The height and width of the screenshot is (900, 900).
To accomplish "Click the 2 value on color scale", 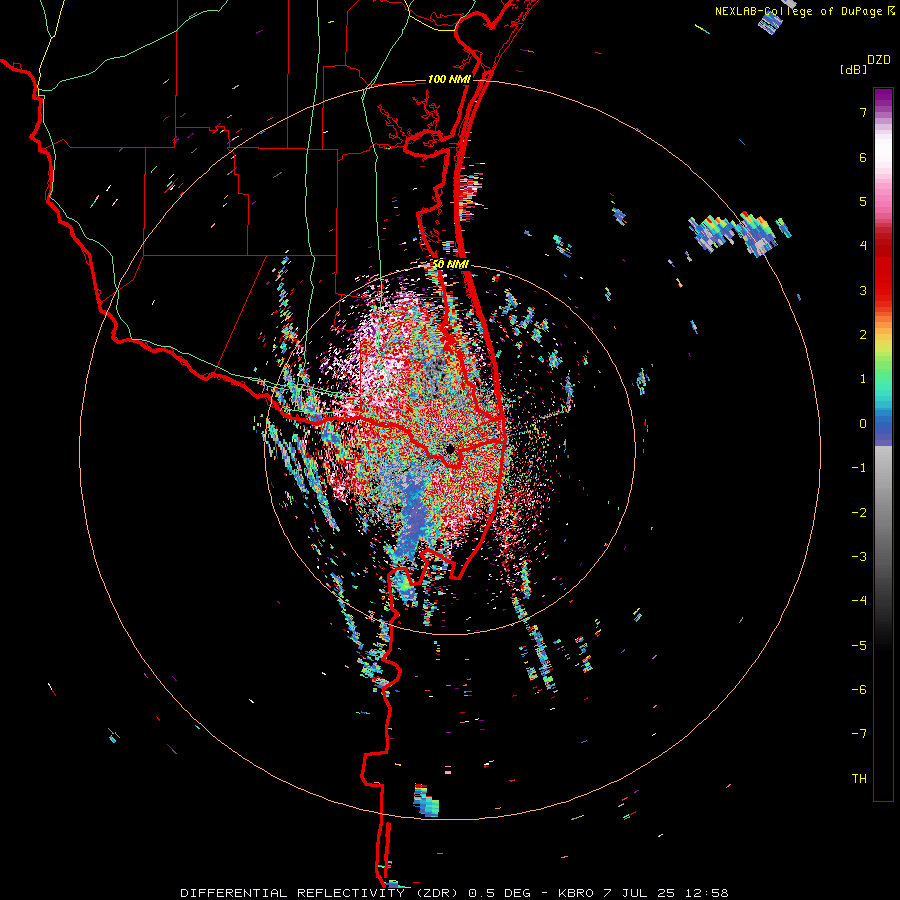I will click(863, 335).
